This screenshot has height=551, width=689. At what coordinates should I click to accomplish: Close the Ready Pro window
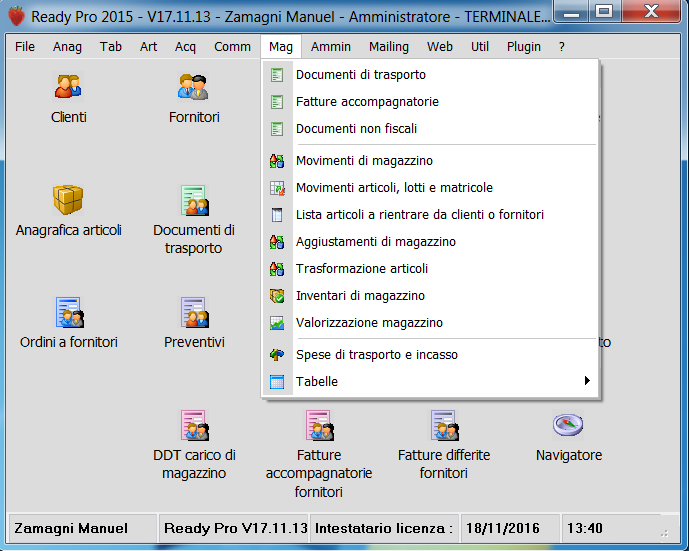651,11
